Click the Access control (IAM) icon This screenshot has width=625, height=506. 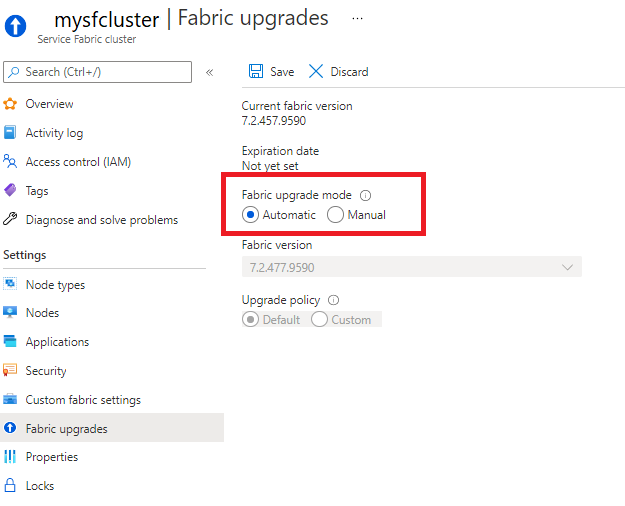[x=10, y=162]
